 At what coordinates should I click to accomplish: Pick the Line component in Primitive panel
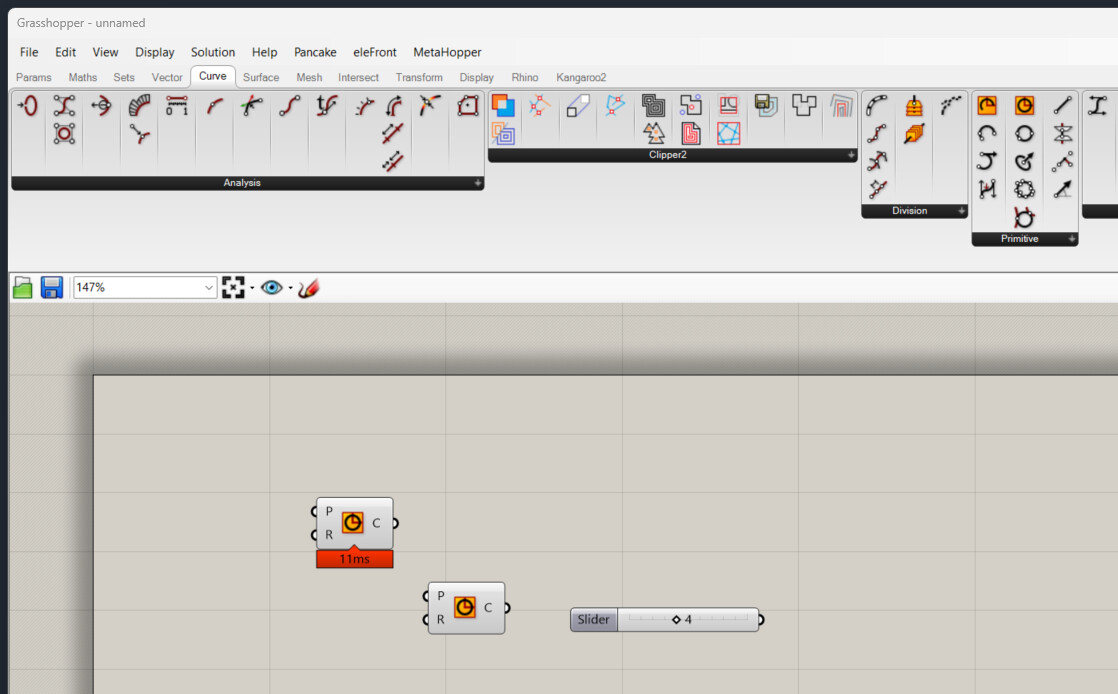[1062, 106]
